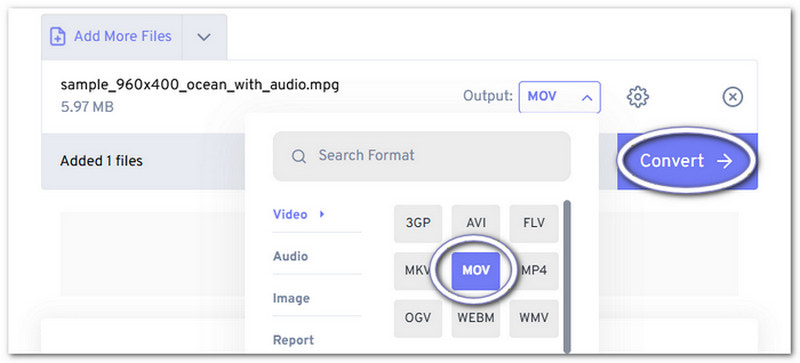Viewport: 800px width, 363px height.
Task: Click the file name sample_960x400_ocean_with_audio.mpg
Action: pos(199,85)
